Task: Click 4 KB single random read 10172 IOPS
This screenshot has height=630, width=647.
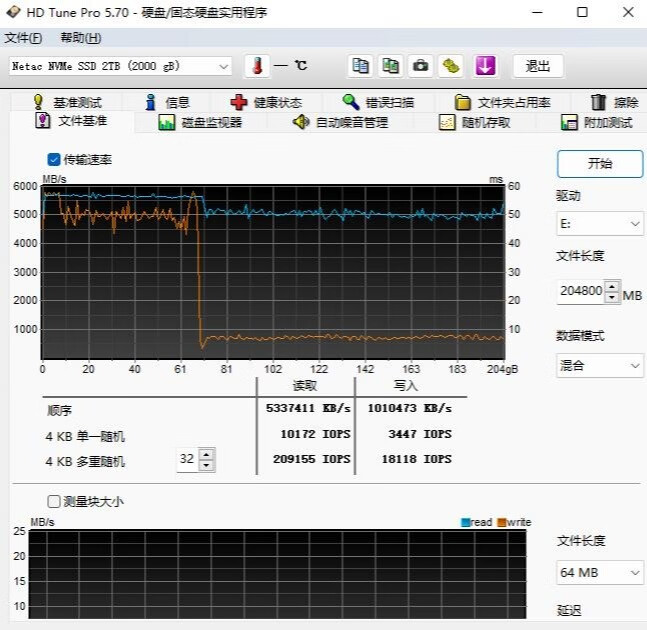Action: (315, 434)
